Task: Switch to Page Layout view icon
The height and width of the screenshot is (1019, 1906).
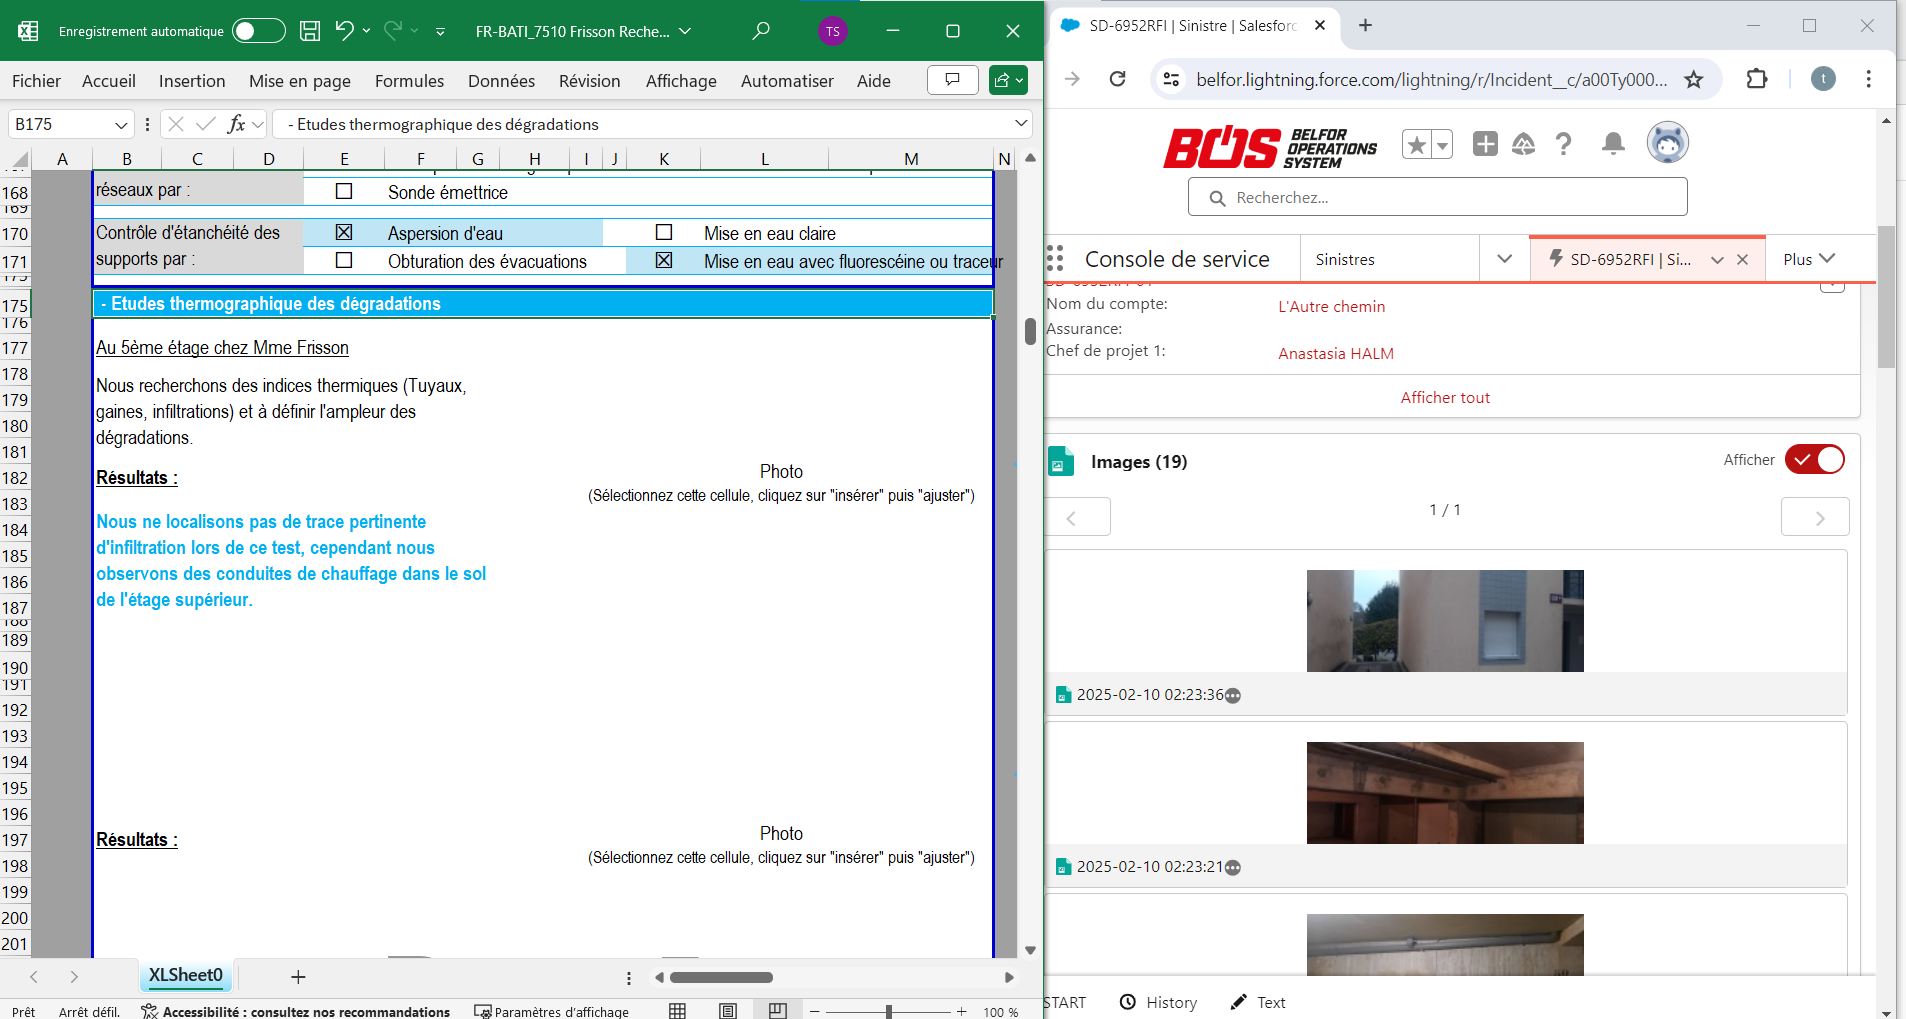Action: point(728,1011)
